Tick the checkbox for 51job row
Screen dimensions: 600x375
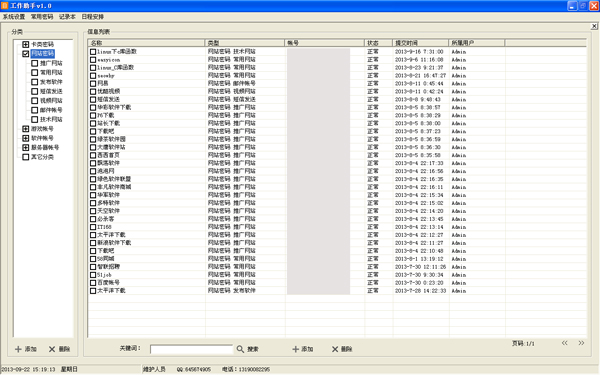[93, 275]
